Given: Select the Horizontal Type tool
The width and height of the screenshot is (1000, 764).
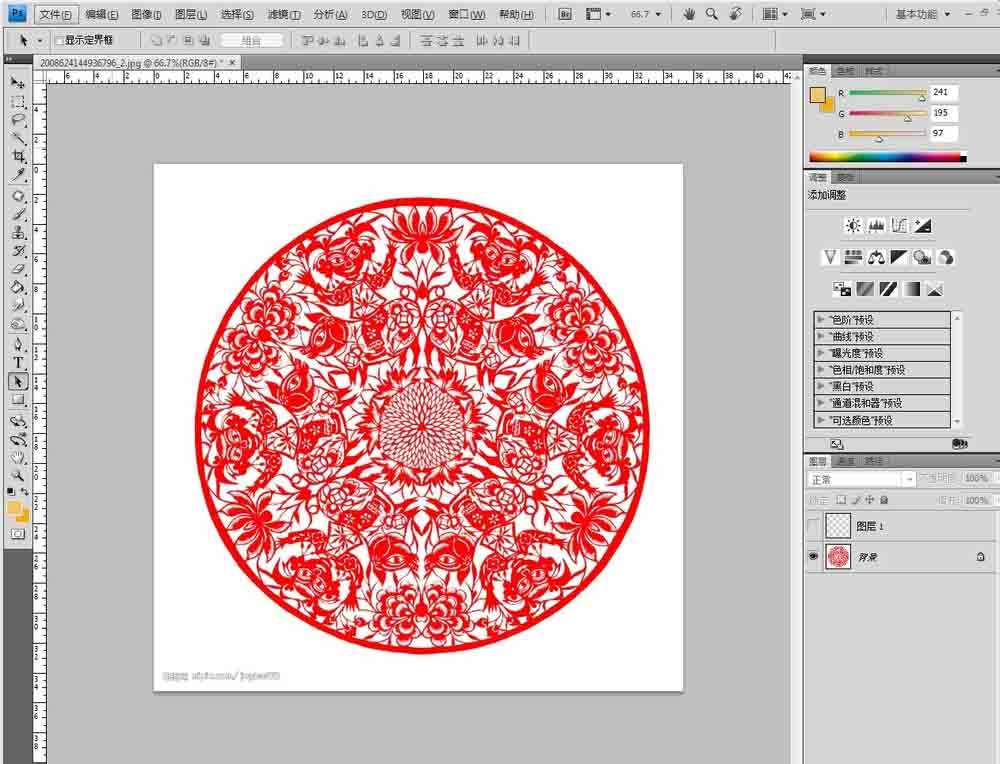Looking at the screenshot, I should (18, 363).
